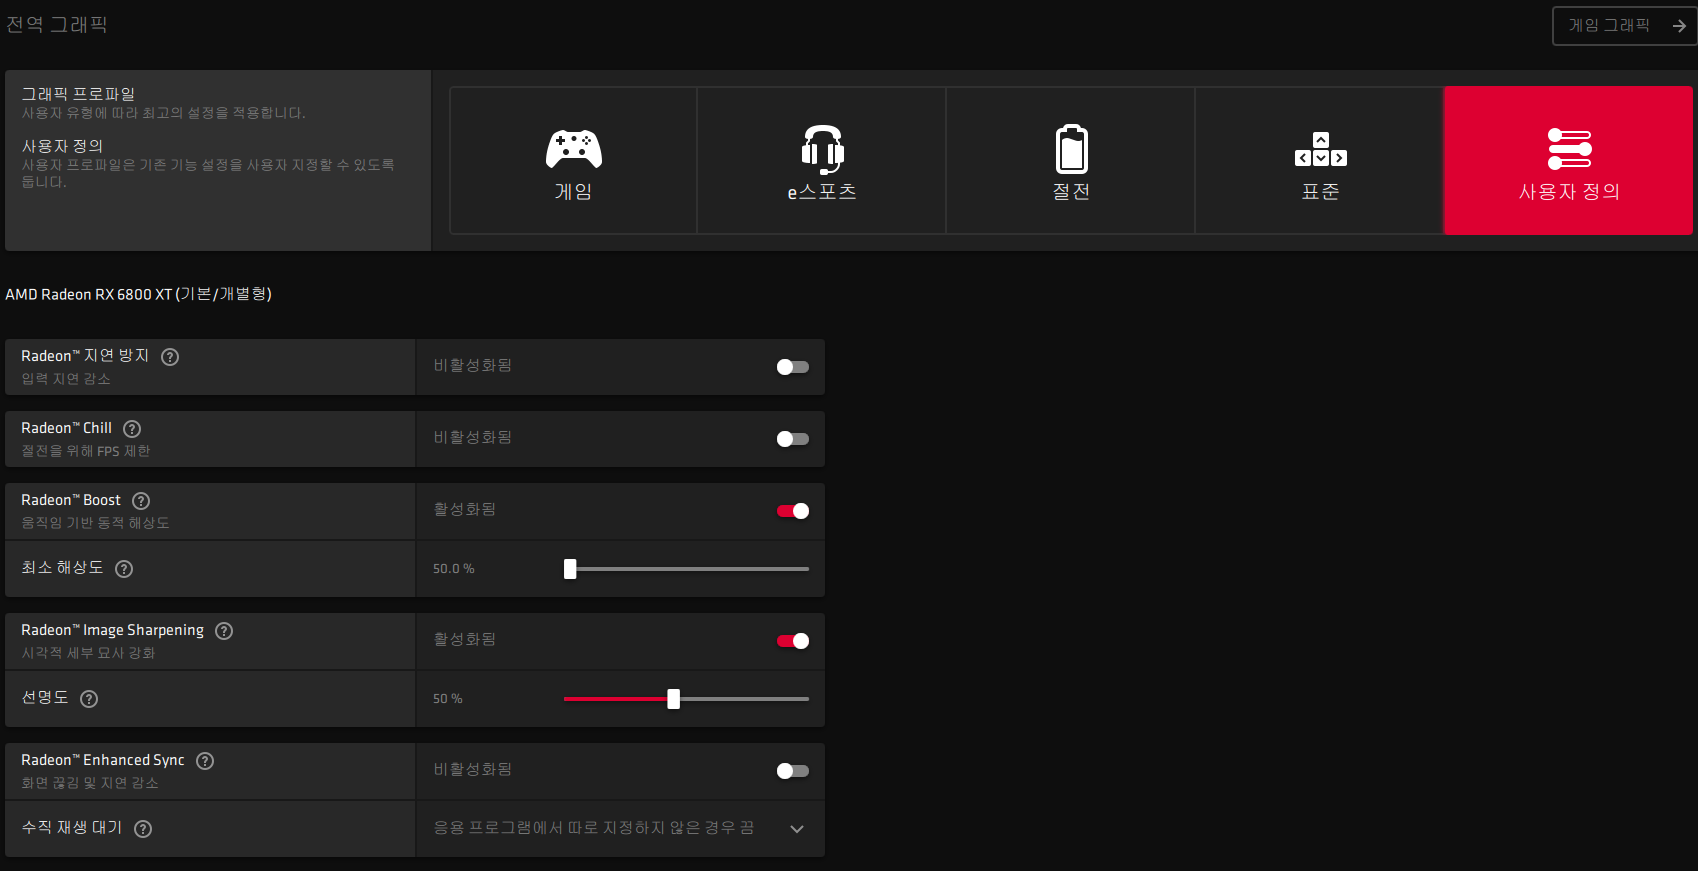Click 활성화됨 status text in Radeon Boost row

point(465,509)
